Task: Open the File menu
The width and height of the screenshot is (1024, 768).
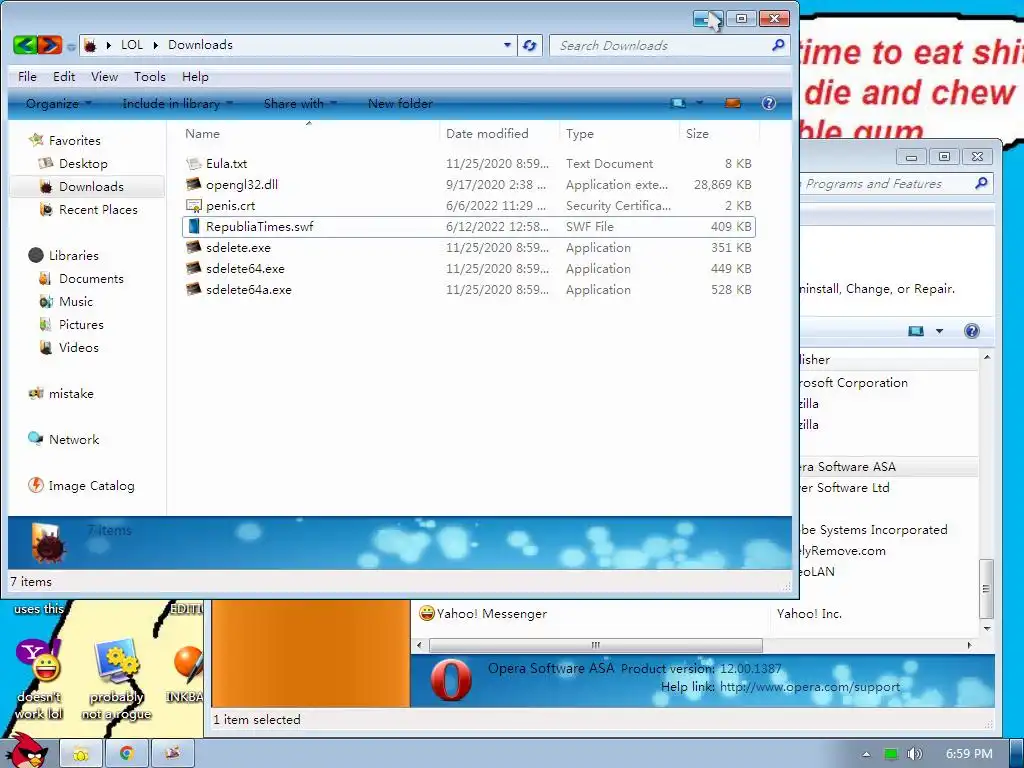Action: coord(27,77)
